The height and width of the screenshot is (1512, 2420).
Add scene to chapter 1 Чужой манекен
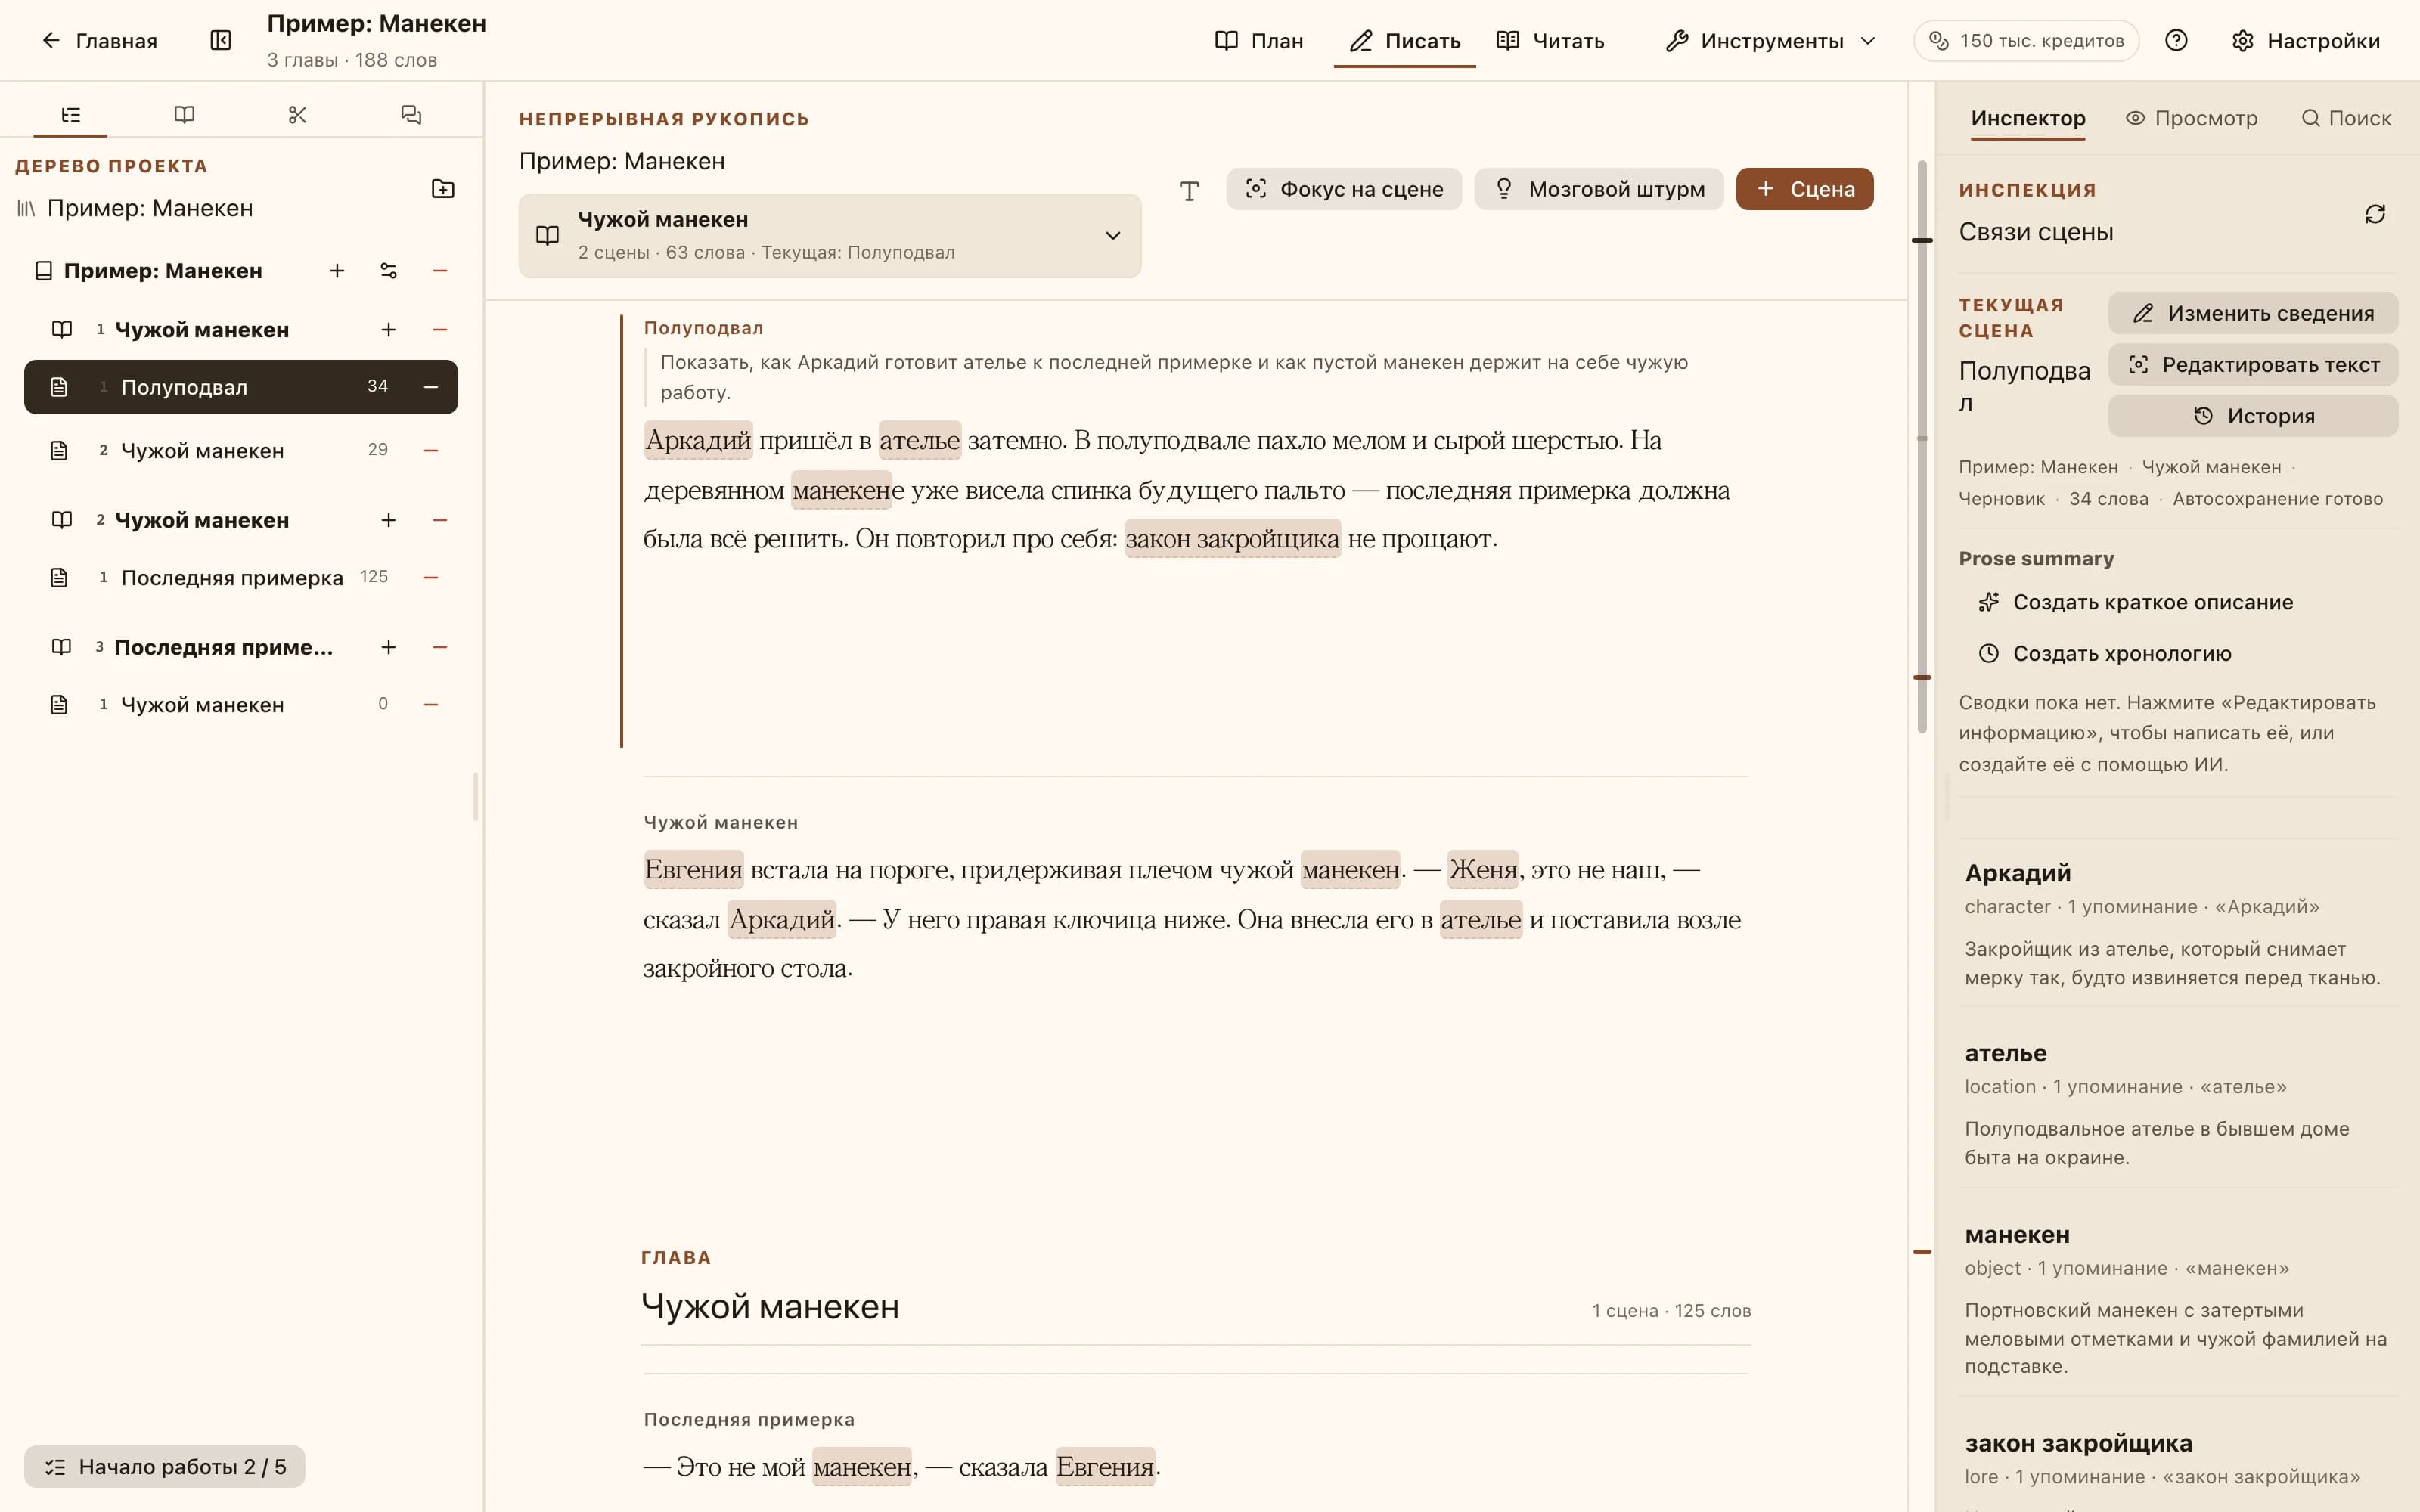click(x=389, y=330)
